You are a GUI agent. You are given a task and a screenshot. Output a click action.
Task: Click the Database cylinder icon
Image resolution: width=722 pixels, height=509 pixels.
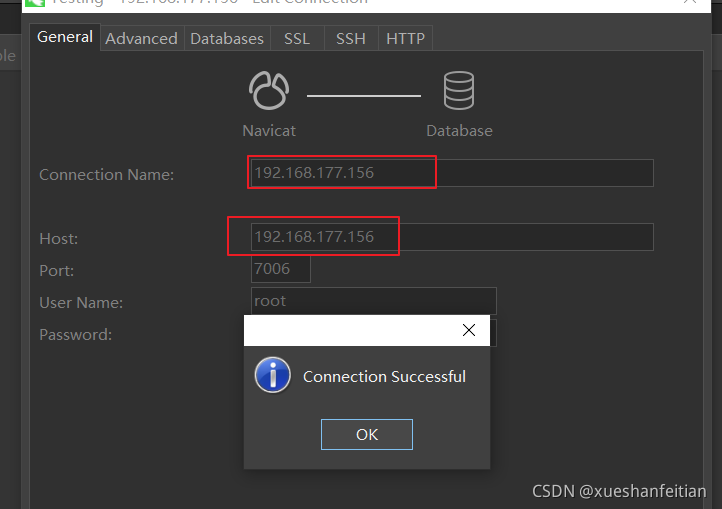click(x=459, y=90)
